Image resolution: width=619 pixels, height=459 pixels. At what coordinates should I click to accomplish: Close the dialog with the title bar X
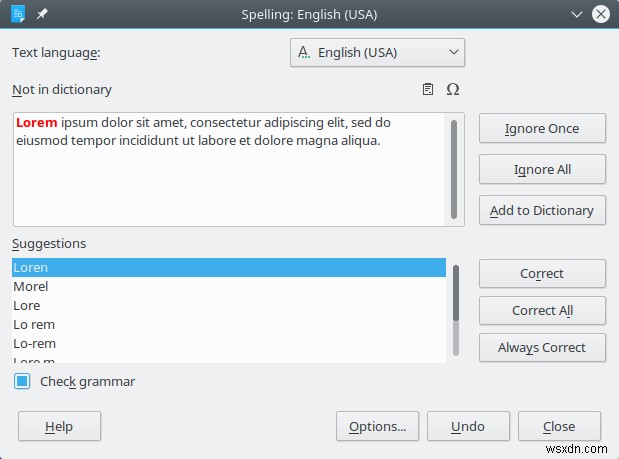(601, 14)
